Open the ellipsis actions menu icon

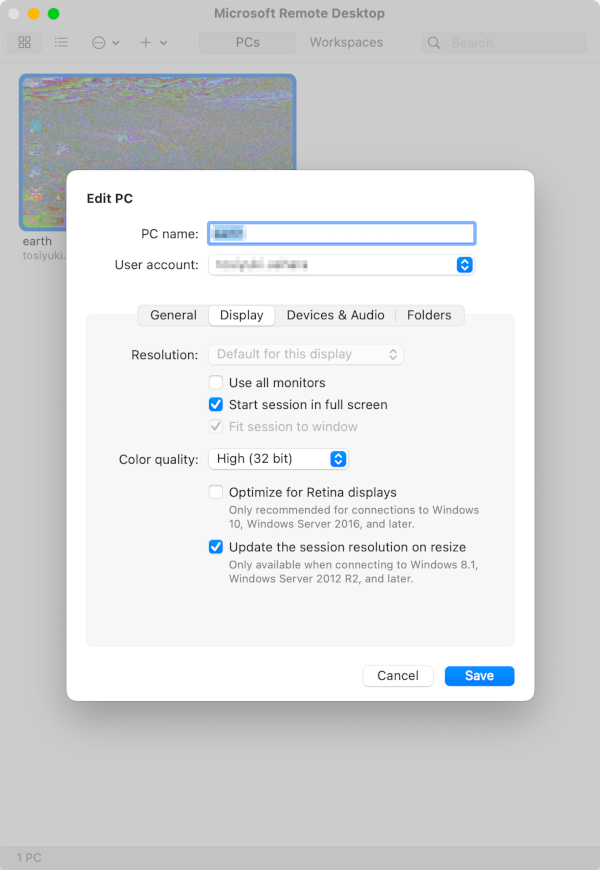click(99, 43)
